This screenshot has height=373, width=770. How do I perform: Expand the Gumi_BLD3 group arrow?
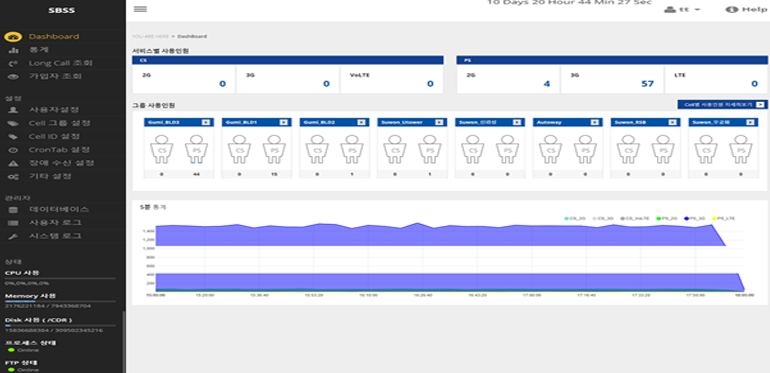tap(206, 122)
